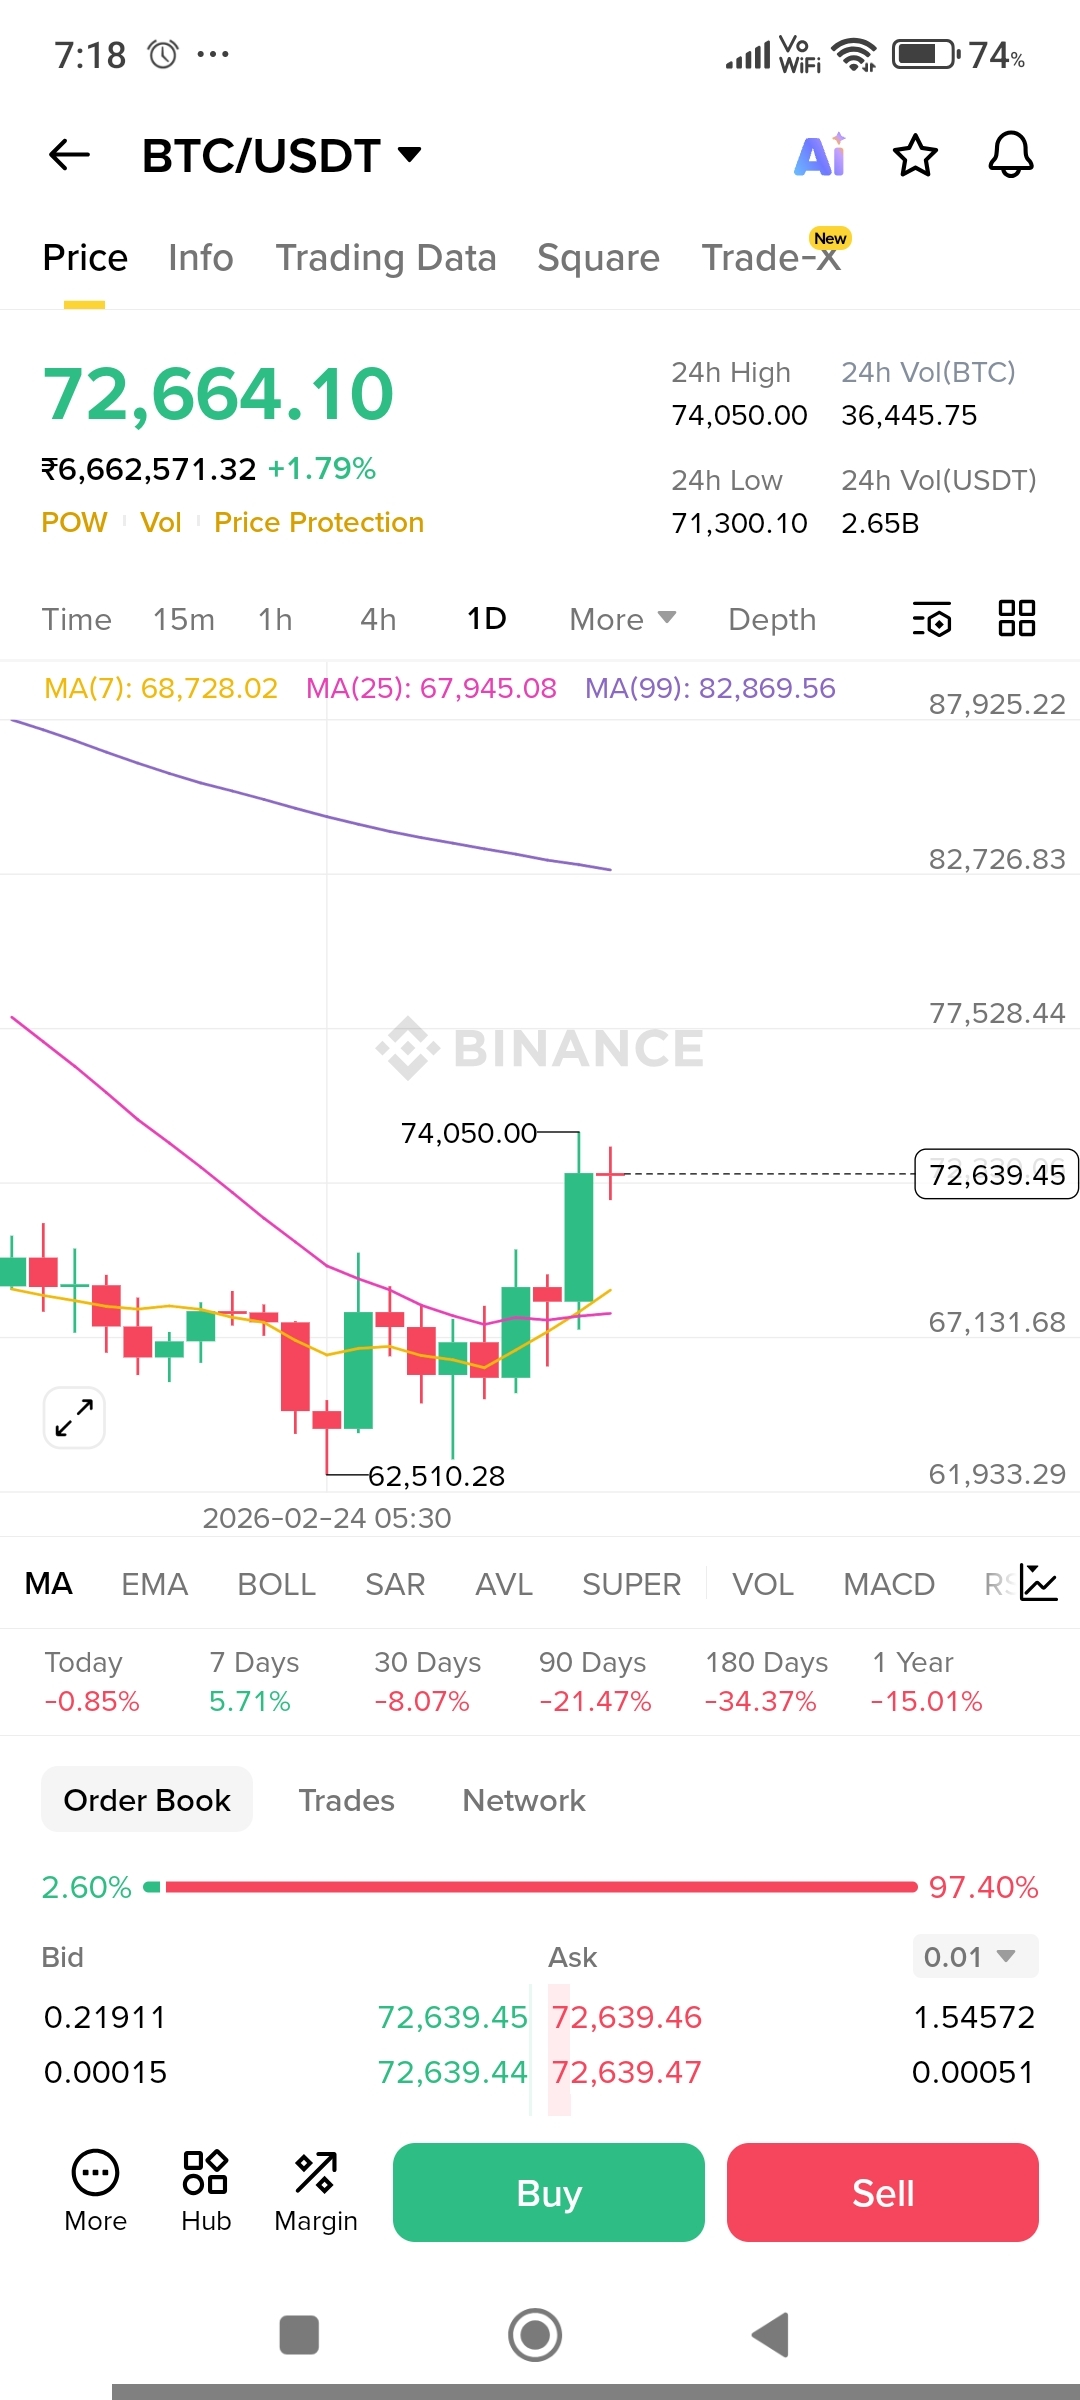
Task: Toggle the MA indicator
Action: (x=49, y=1584)
